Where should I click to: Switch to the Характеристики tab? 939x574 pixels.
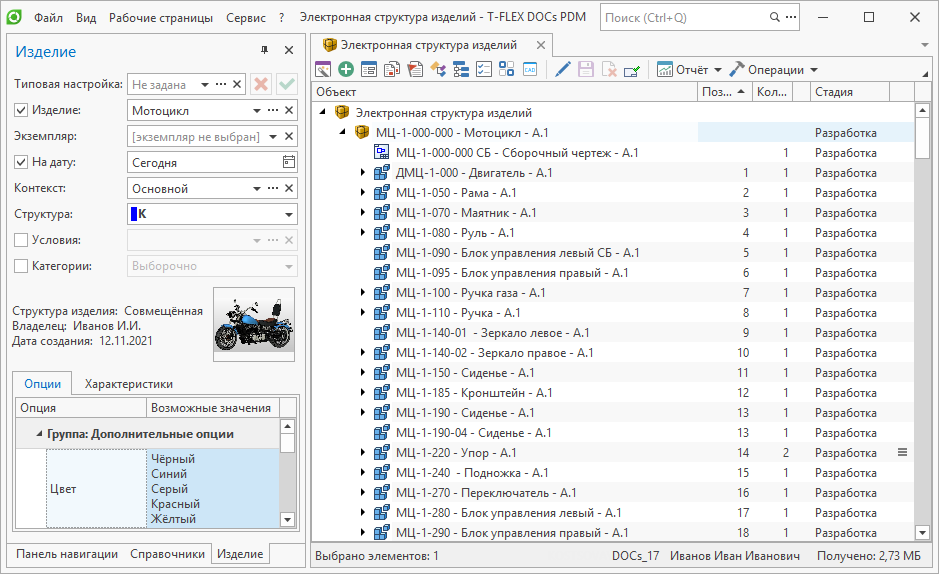(129, 384)
